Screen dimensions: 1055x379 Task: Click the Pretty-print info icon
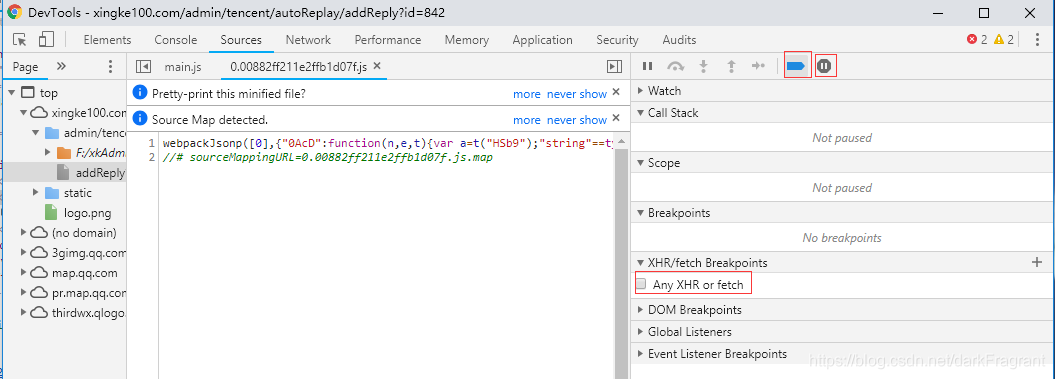140,93
